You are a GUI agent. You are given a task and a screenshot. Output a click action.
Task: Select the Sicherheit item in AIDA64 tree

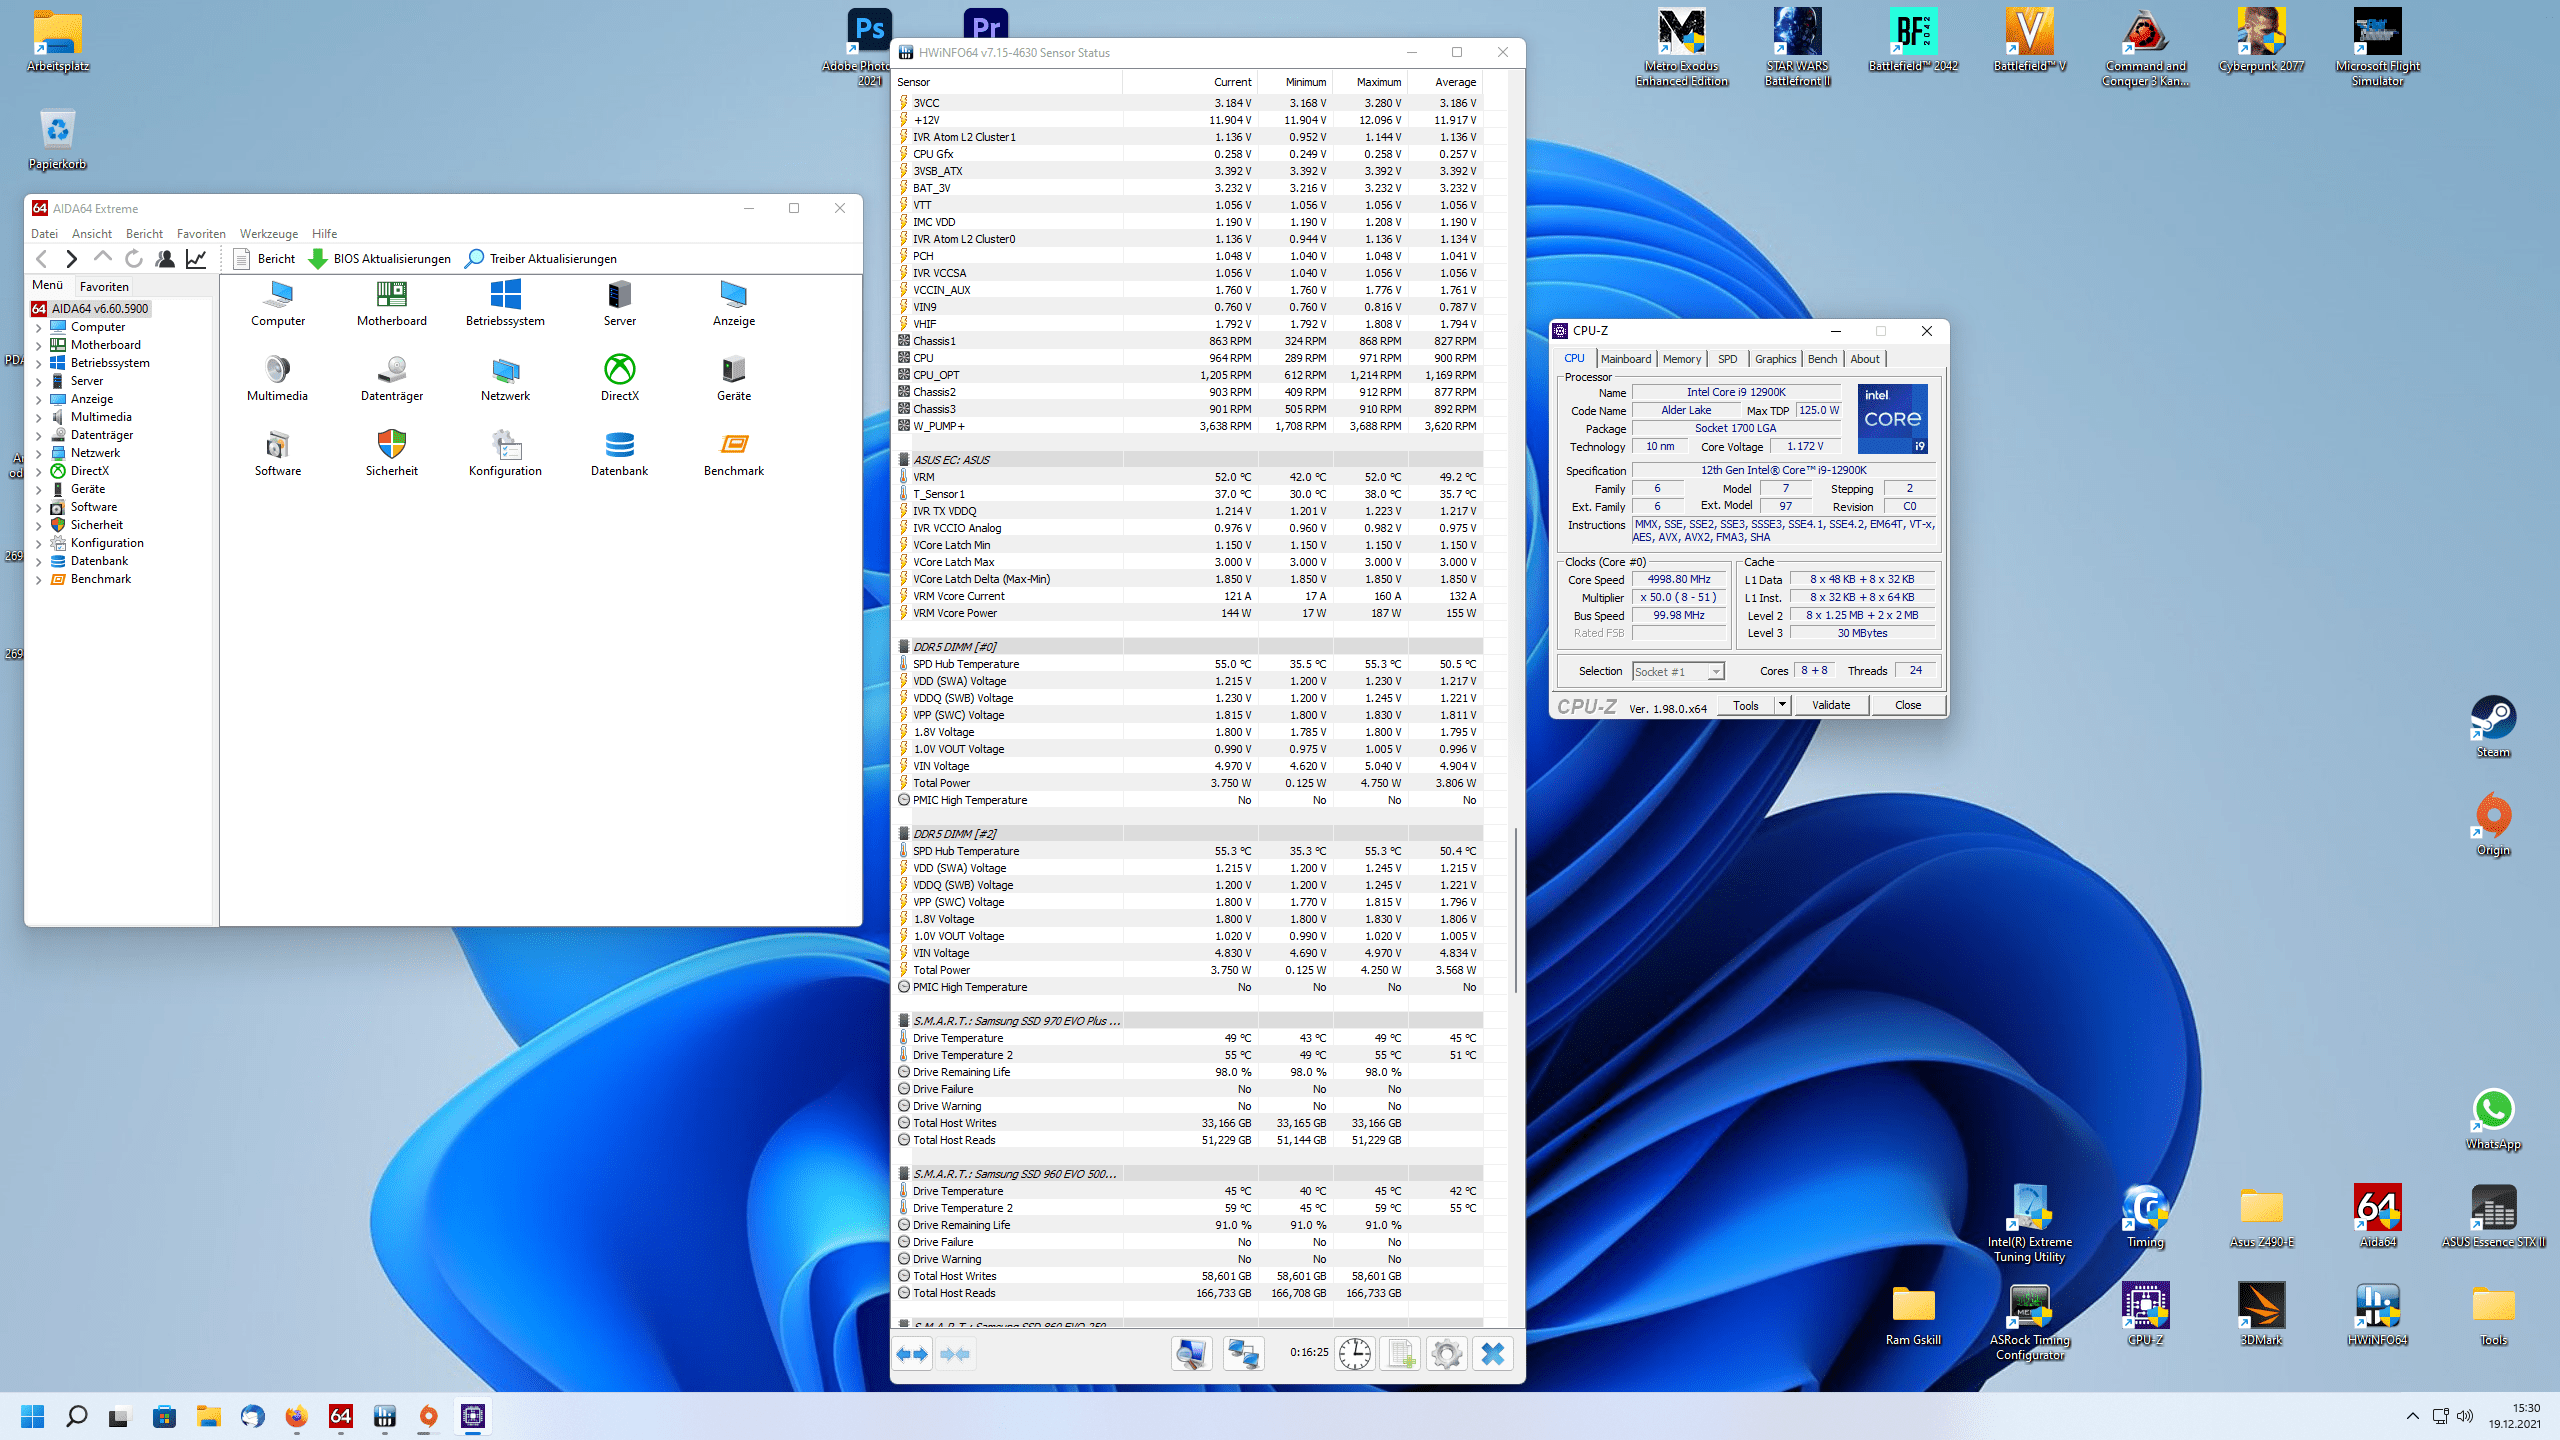click(x=96, y=525)
